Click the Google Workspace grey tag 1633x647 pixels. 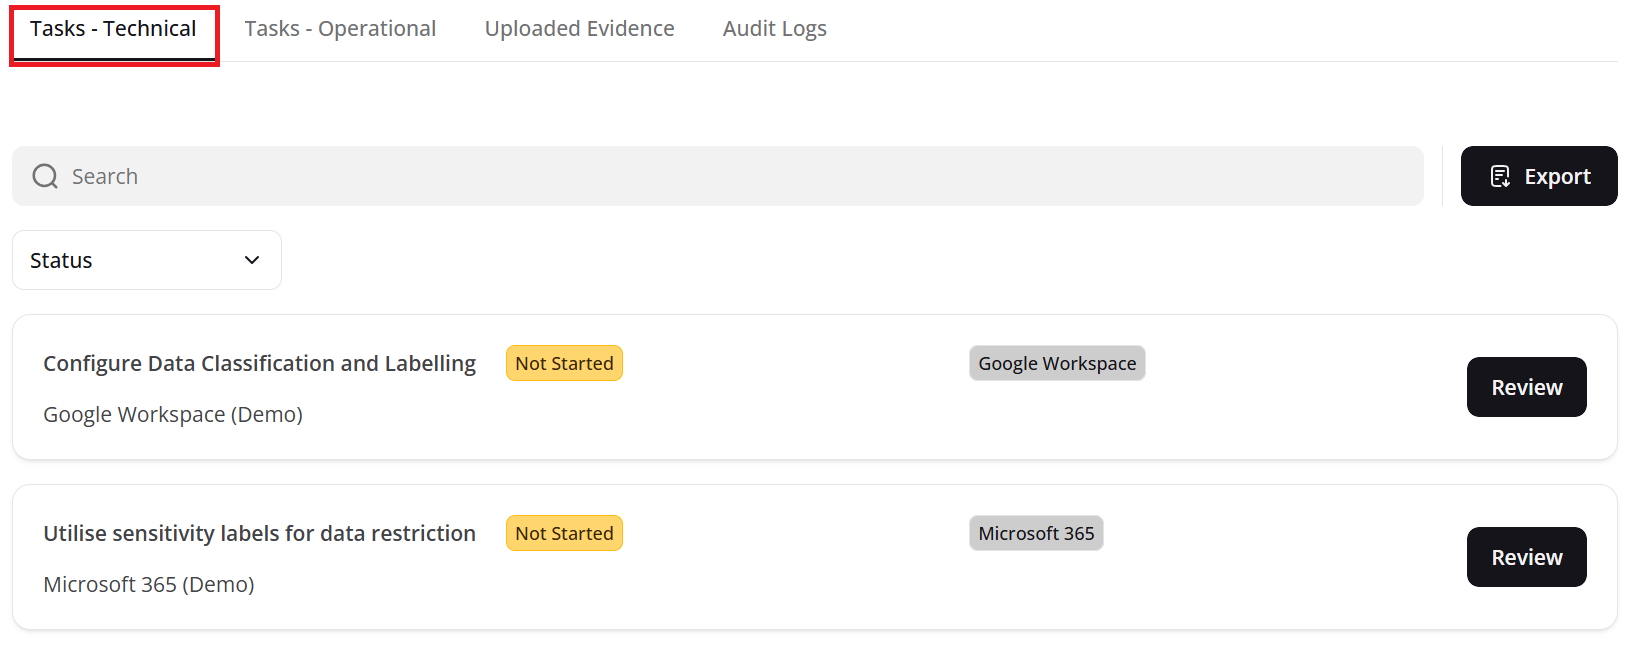(1057, 363)
